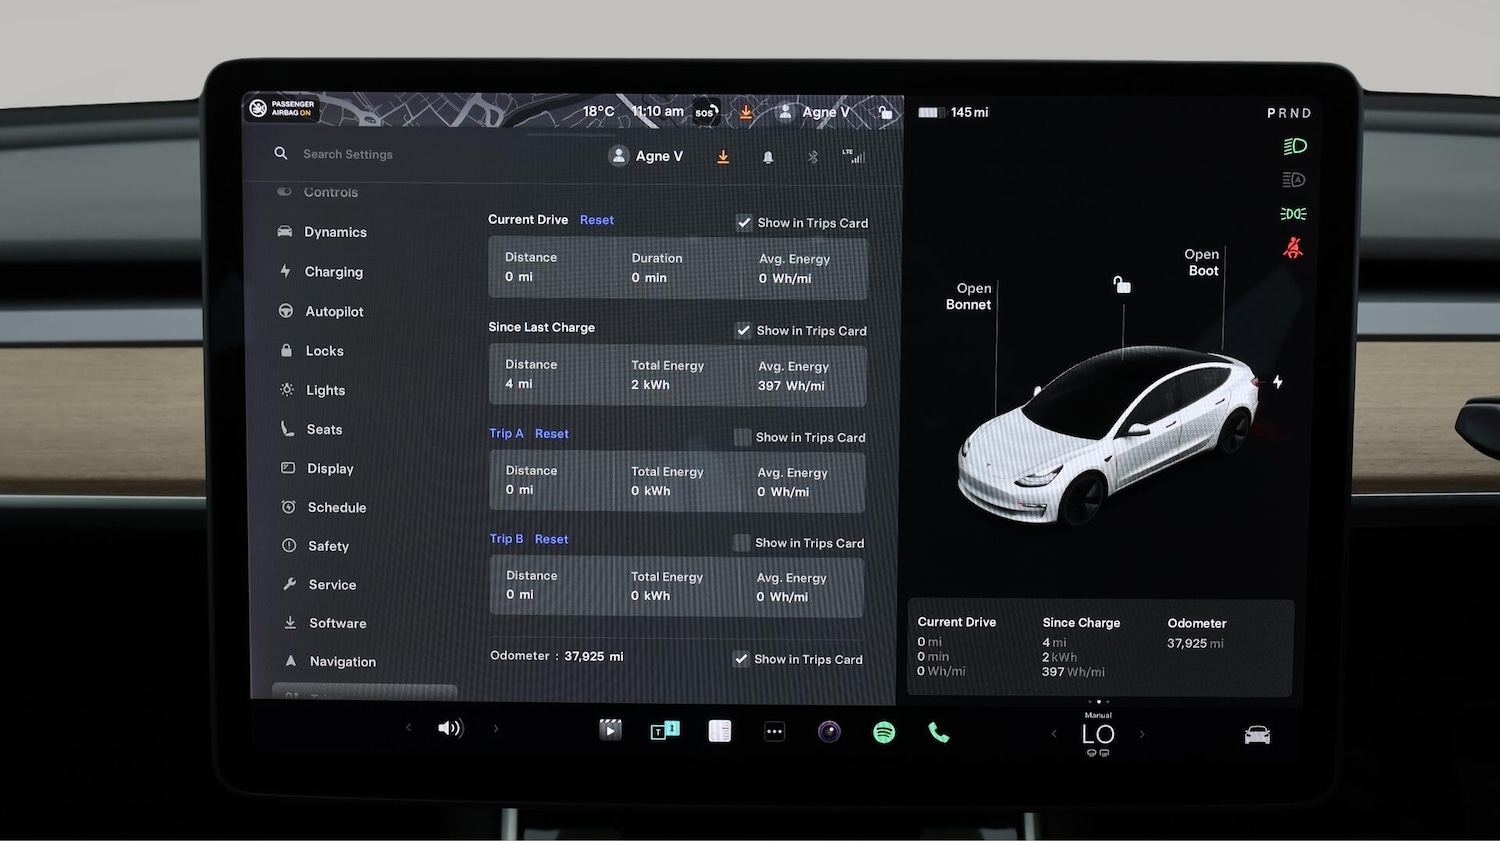This screenshot has width=1500, height=841.
Task: Tap the lock icon next to Agne V in the map bar
Action: pyautogui.click(x=885, y=112)
